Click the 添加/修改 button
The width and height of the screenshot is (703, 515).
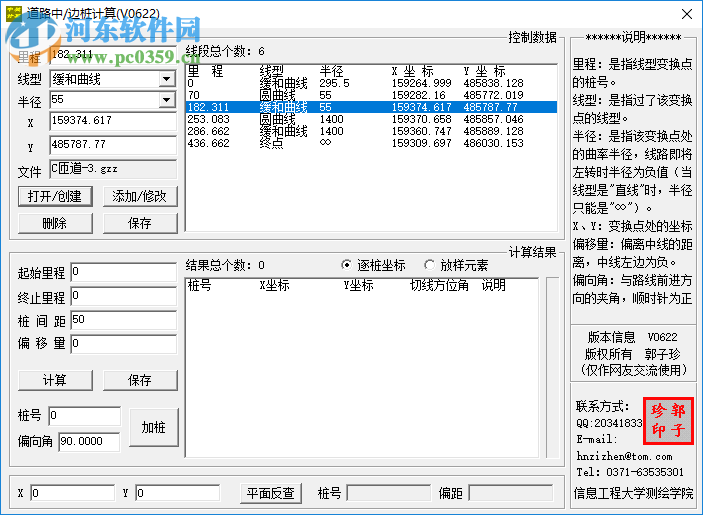point(140,196)
